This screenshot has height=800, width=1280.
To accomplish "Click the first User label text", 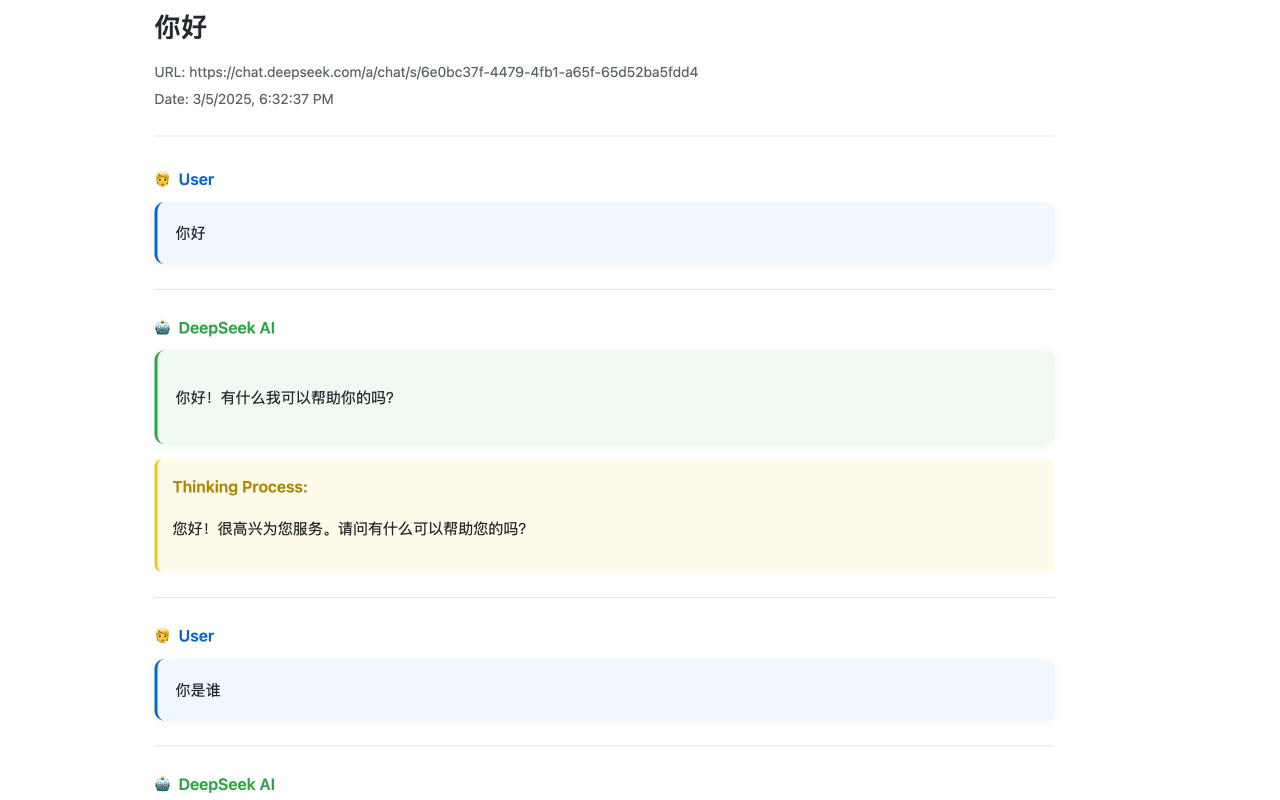I will [x=196, y=179].
